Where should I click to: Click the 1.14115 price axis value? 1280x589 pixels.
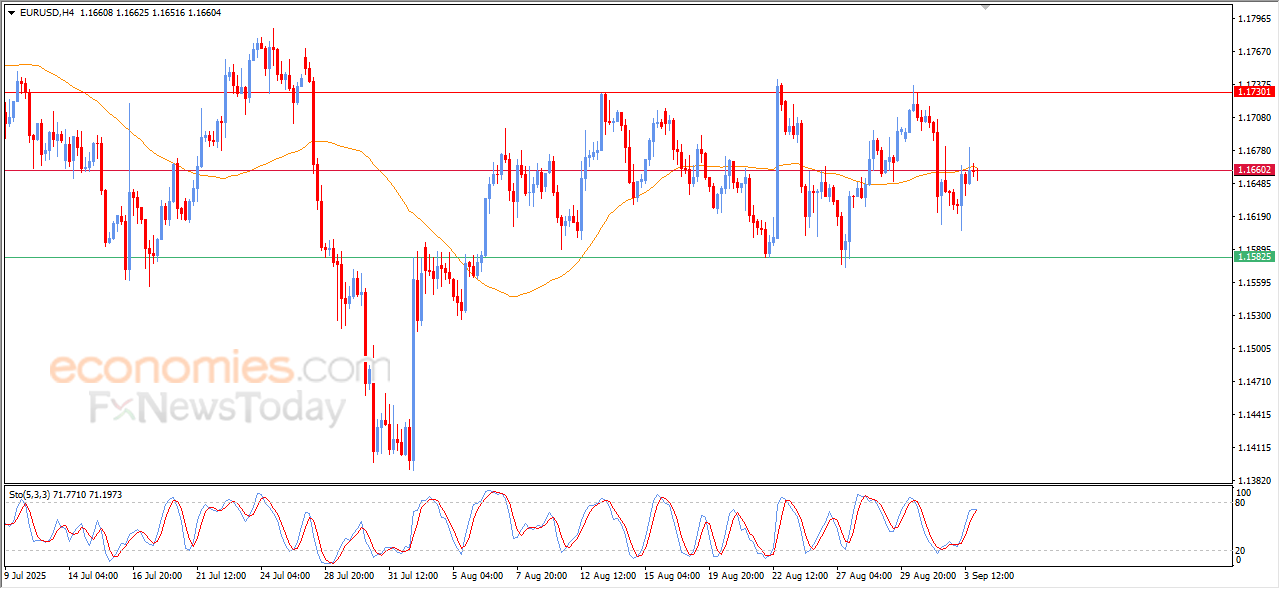click(x=1254, y=448)
